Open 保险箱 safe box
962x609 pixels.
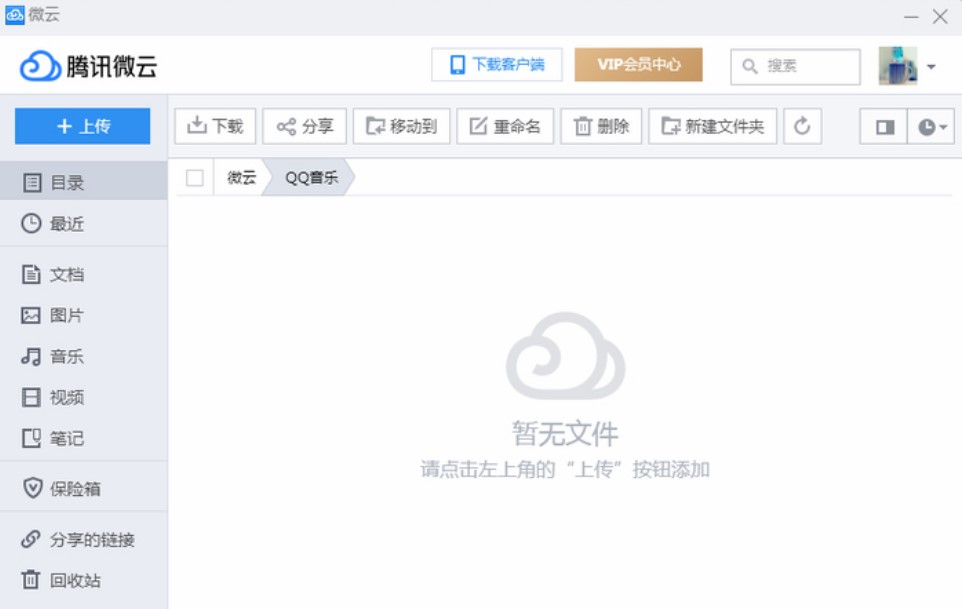click(x=83, y=488)
